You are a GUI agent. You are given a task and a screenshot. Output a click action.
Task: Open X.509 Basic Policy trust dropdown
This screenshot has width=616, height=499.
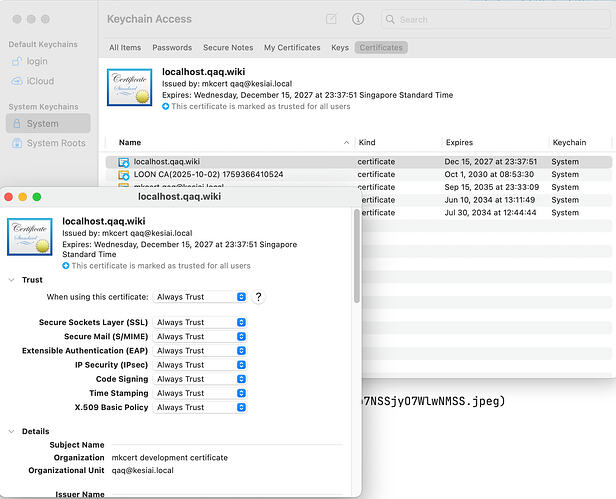[x=200, y=407]
